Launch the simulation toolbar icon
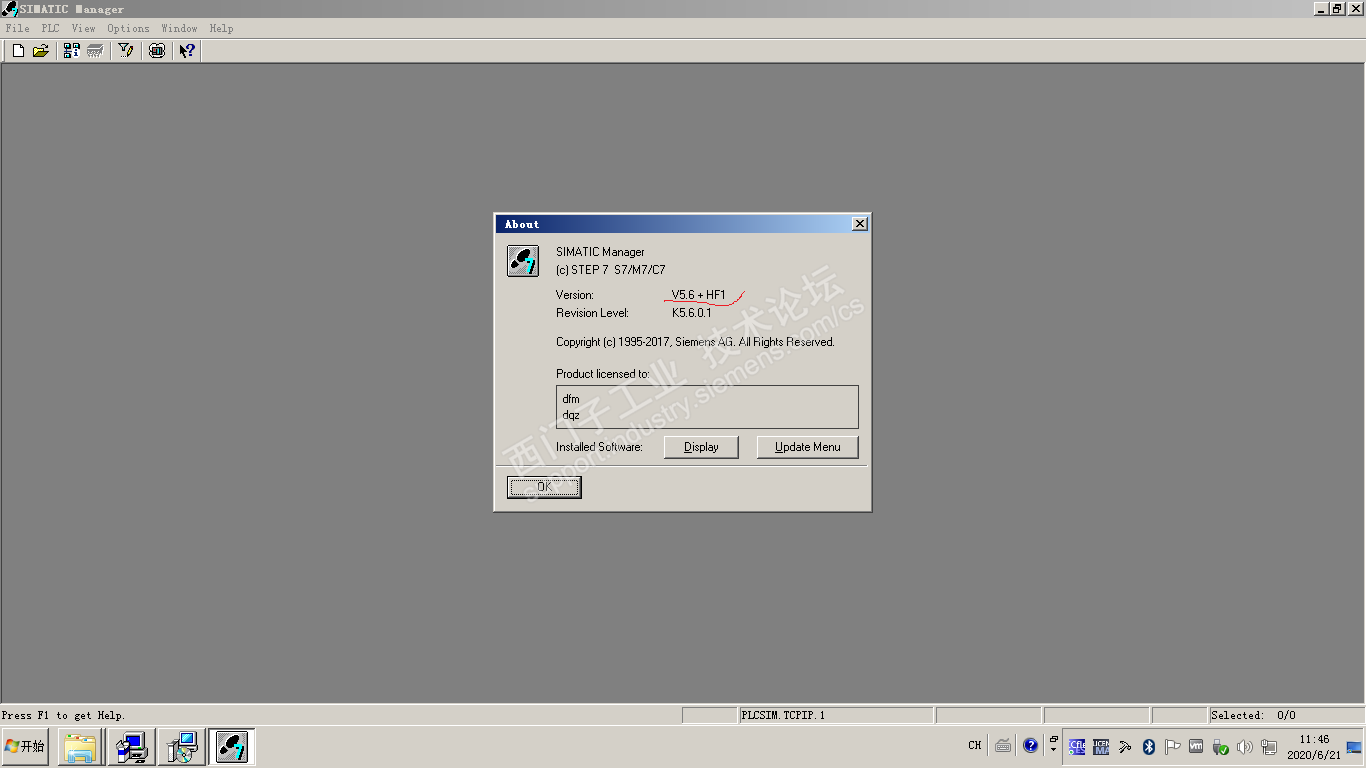Viewport: 1366px width, 768px height. point(157,50)
